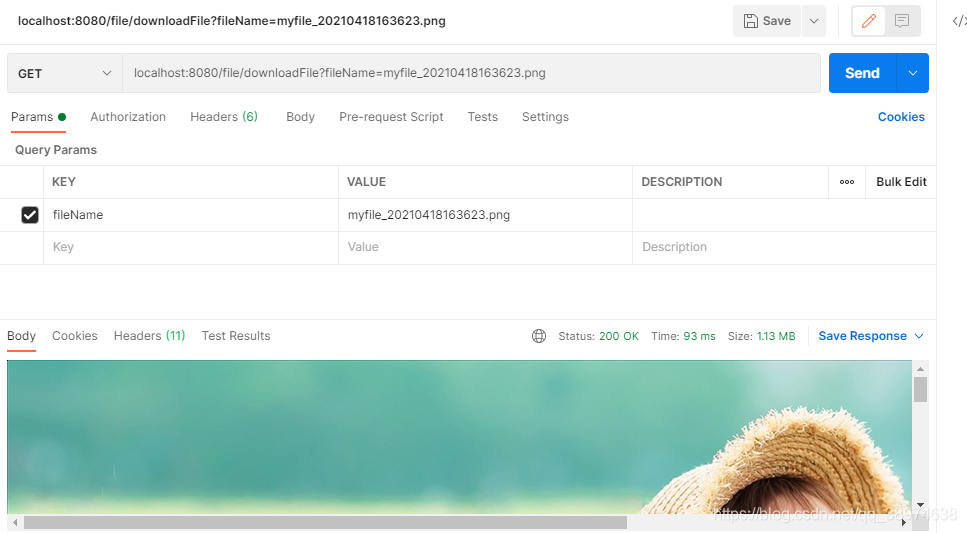
Task: Click the fileName key cell
Action: (191, 215)
